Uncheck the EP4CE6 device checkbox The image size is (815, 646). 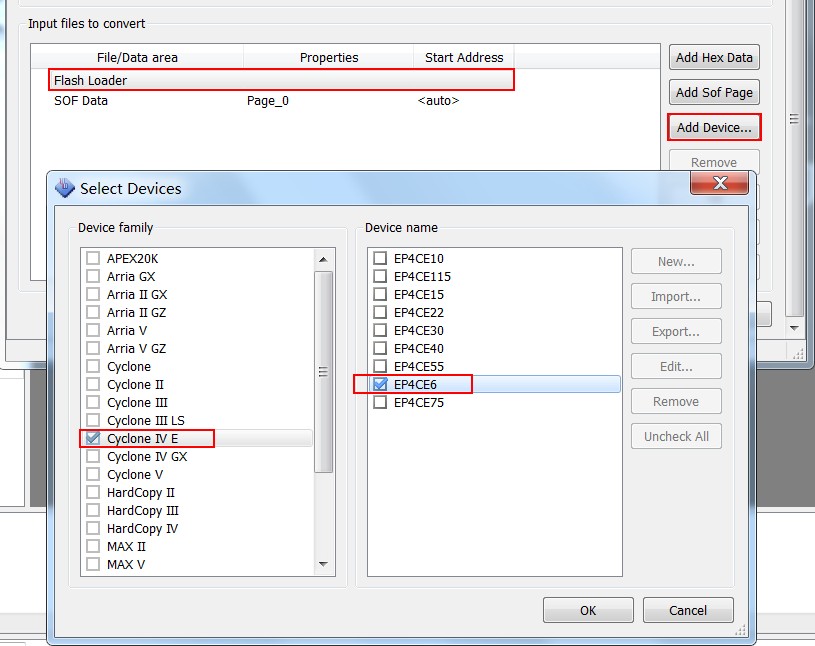[x=380, y=384]
